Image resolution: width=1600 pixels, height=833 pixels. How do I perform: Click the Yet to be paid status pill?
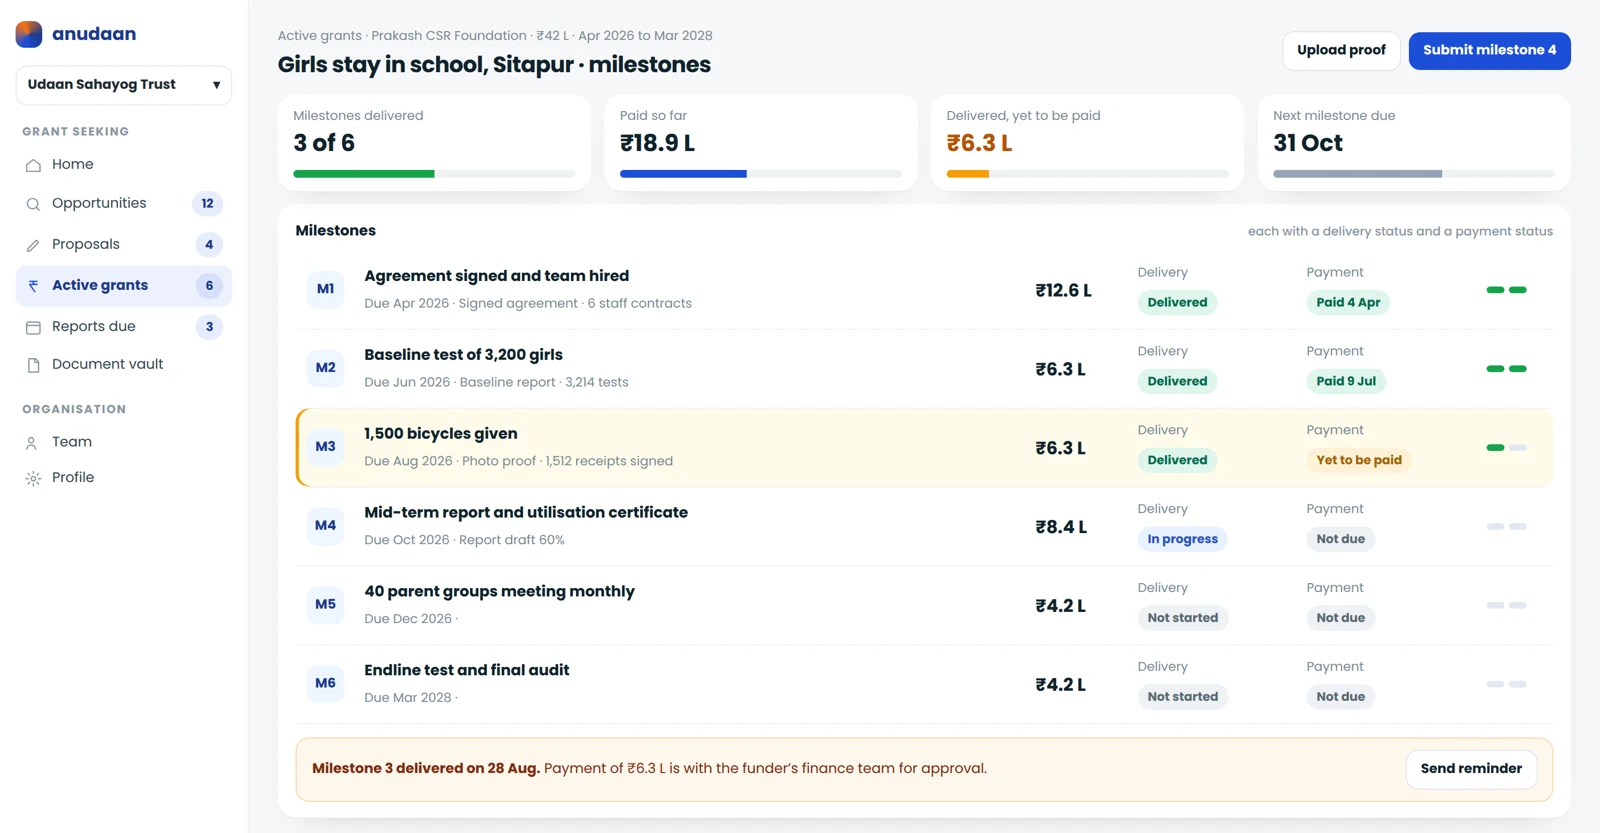click(x=1358, y=460)
